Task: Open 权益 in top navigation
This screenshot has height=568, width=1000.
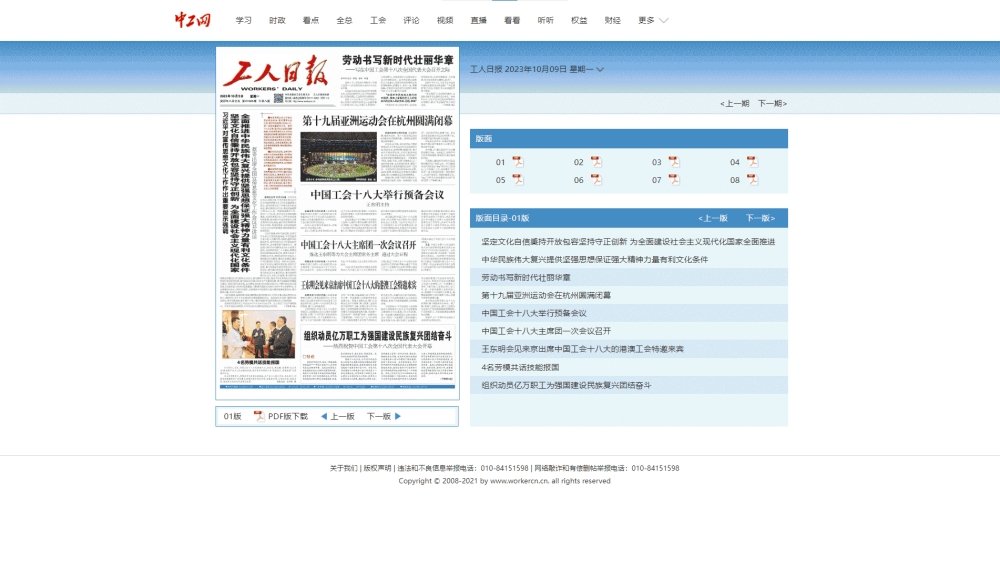Action: coord(579,20)
